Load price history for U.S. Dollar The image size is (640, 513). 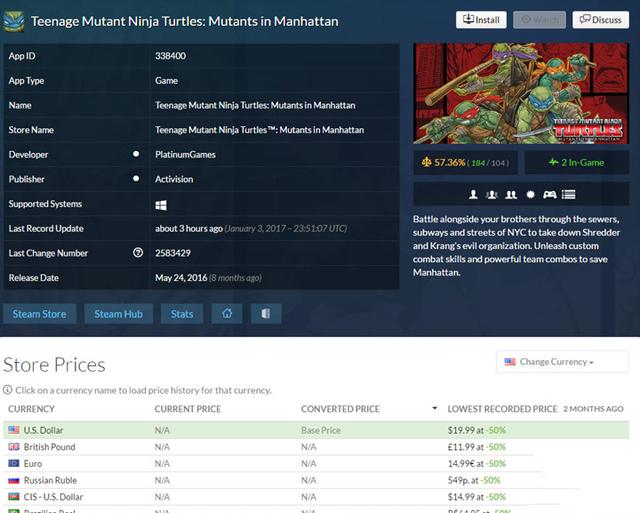(x=43, y=430)
